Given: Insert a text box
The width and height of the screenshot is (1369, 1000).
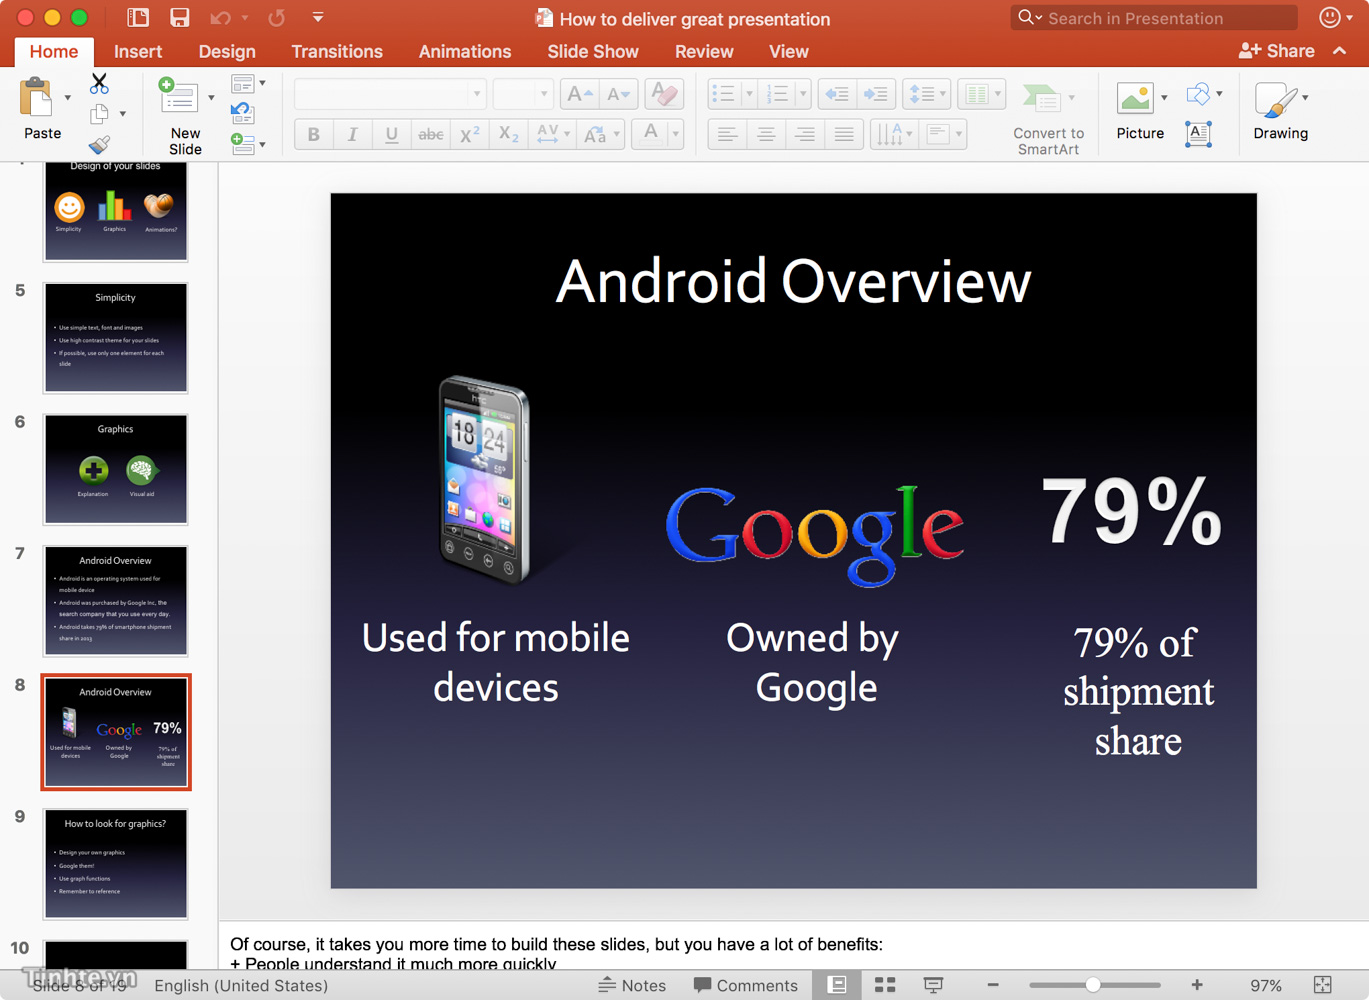Looking at the screenshot, I should [1198, 134].
